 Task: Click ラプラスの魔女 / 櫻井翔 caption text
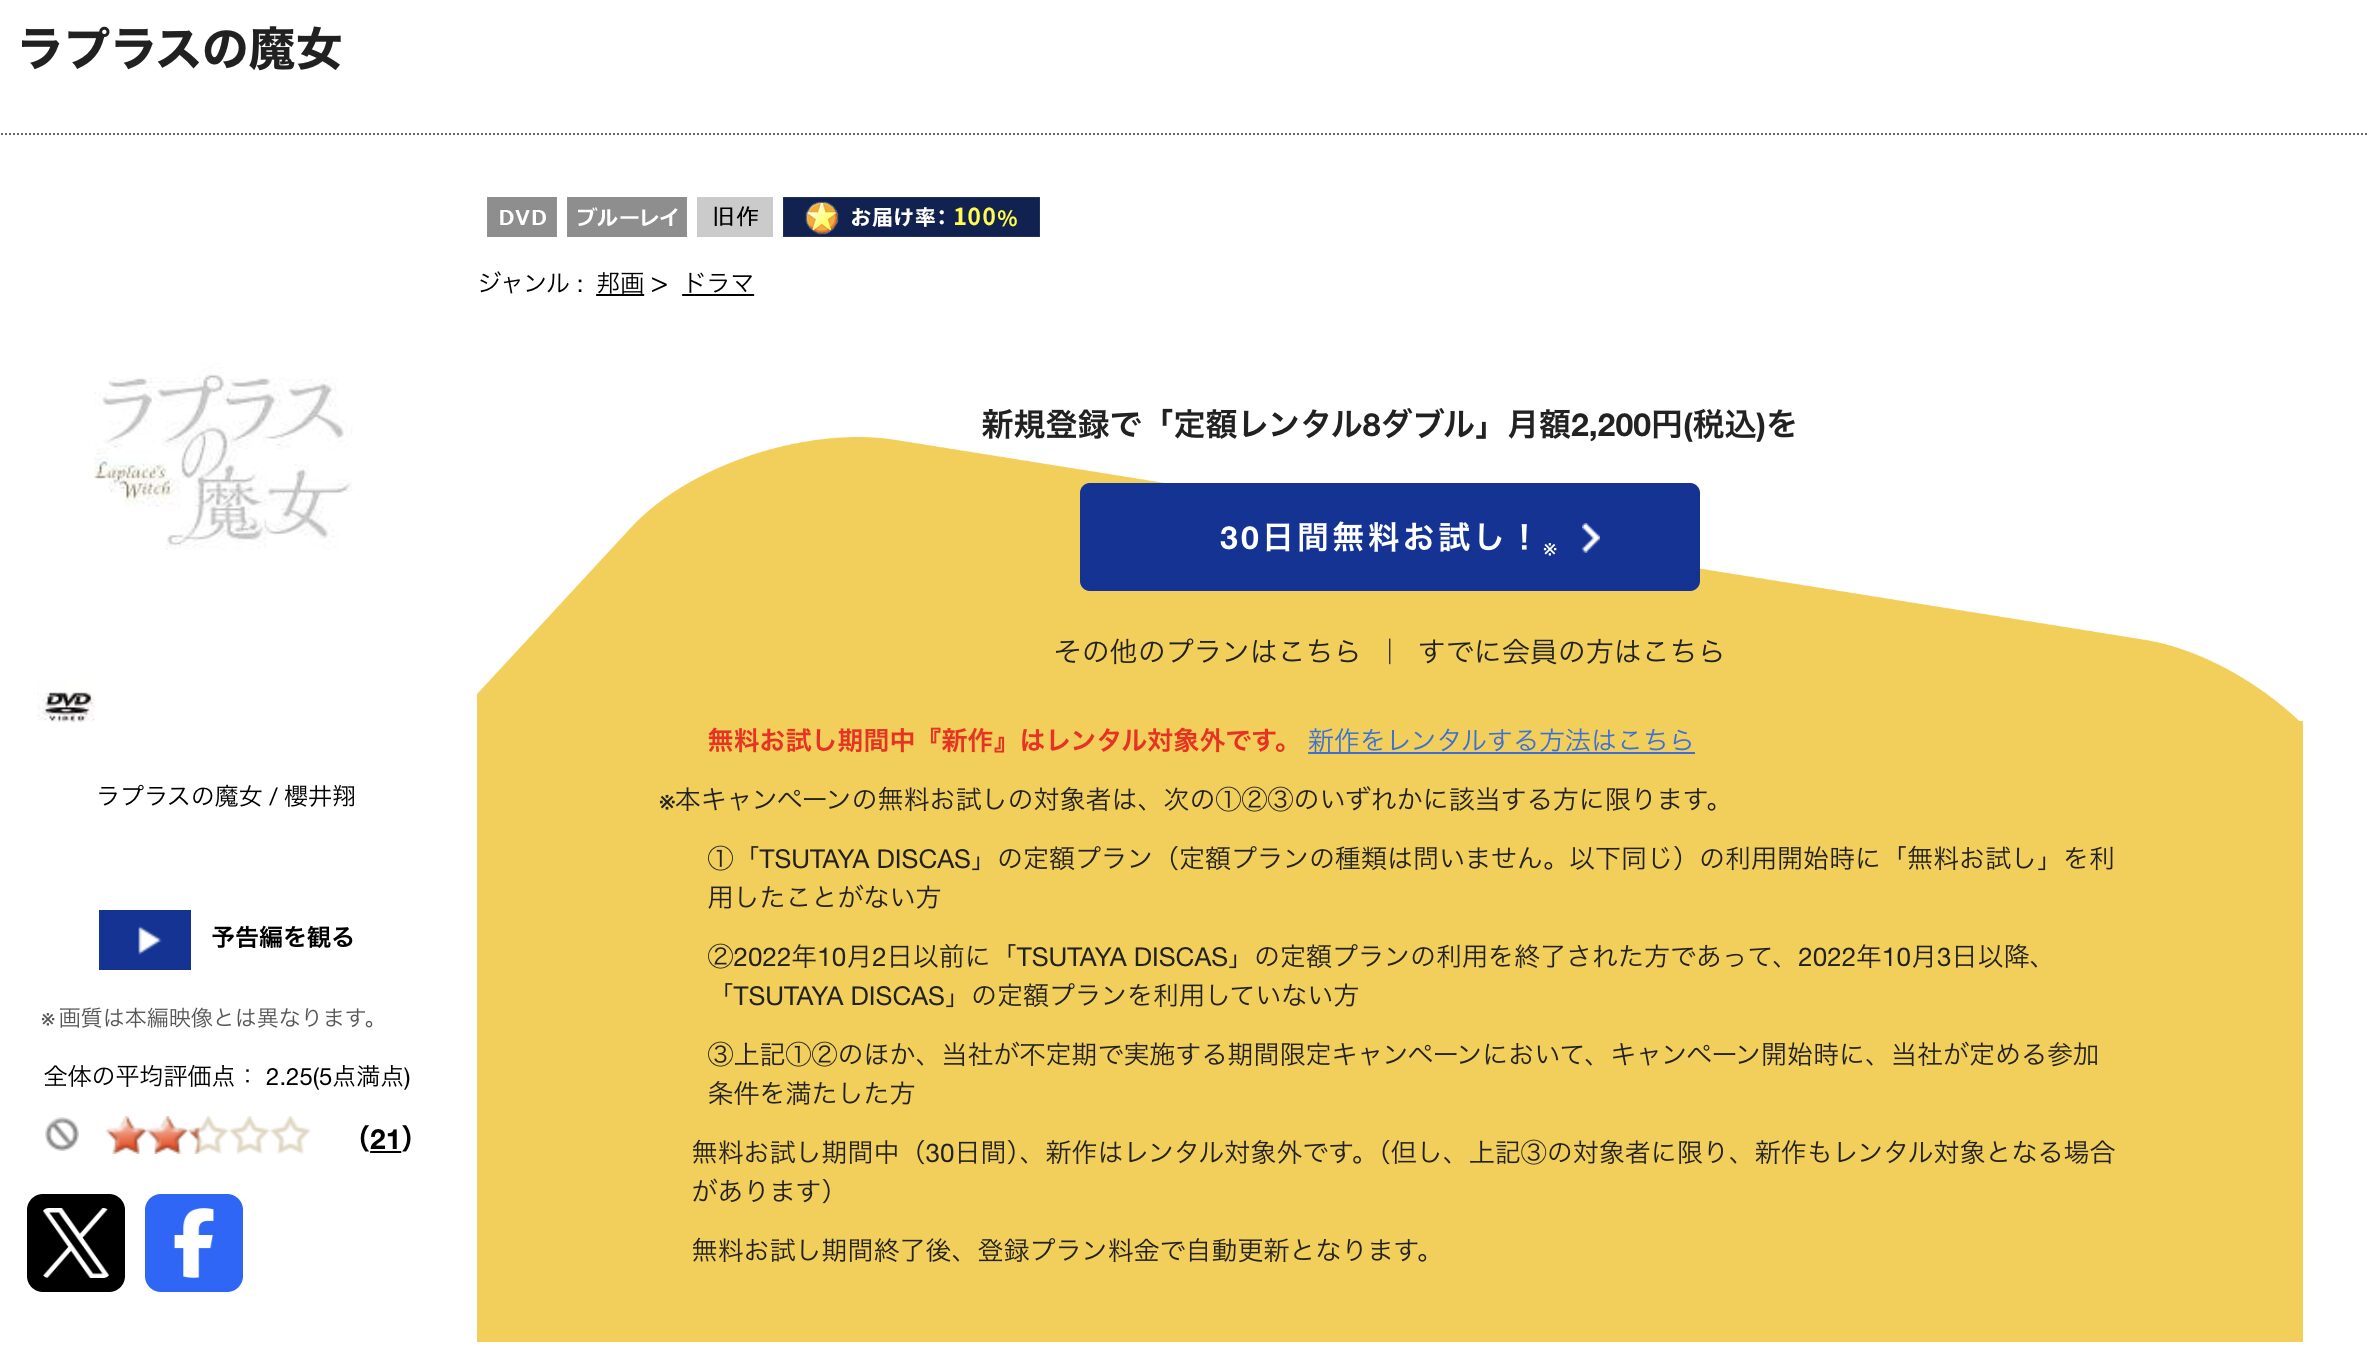click(226, 796)
